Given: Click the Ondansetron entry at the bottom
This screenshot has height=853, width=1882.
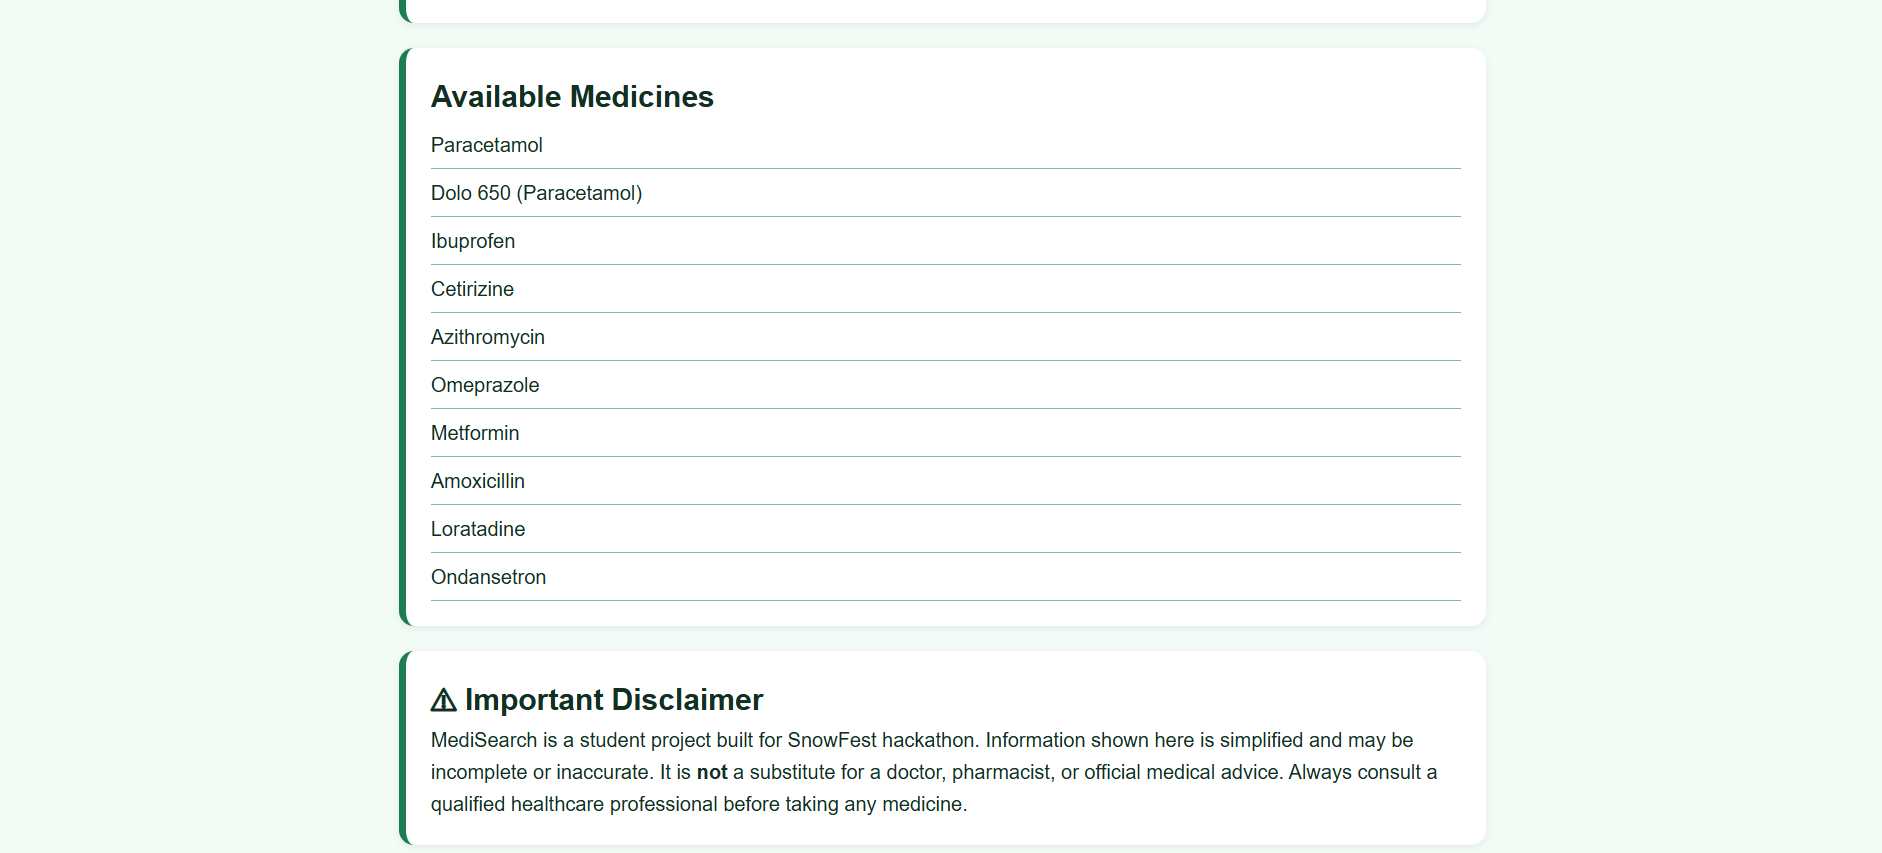Looking at the screenshot, I should pos(488,577).
